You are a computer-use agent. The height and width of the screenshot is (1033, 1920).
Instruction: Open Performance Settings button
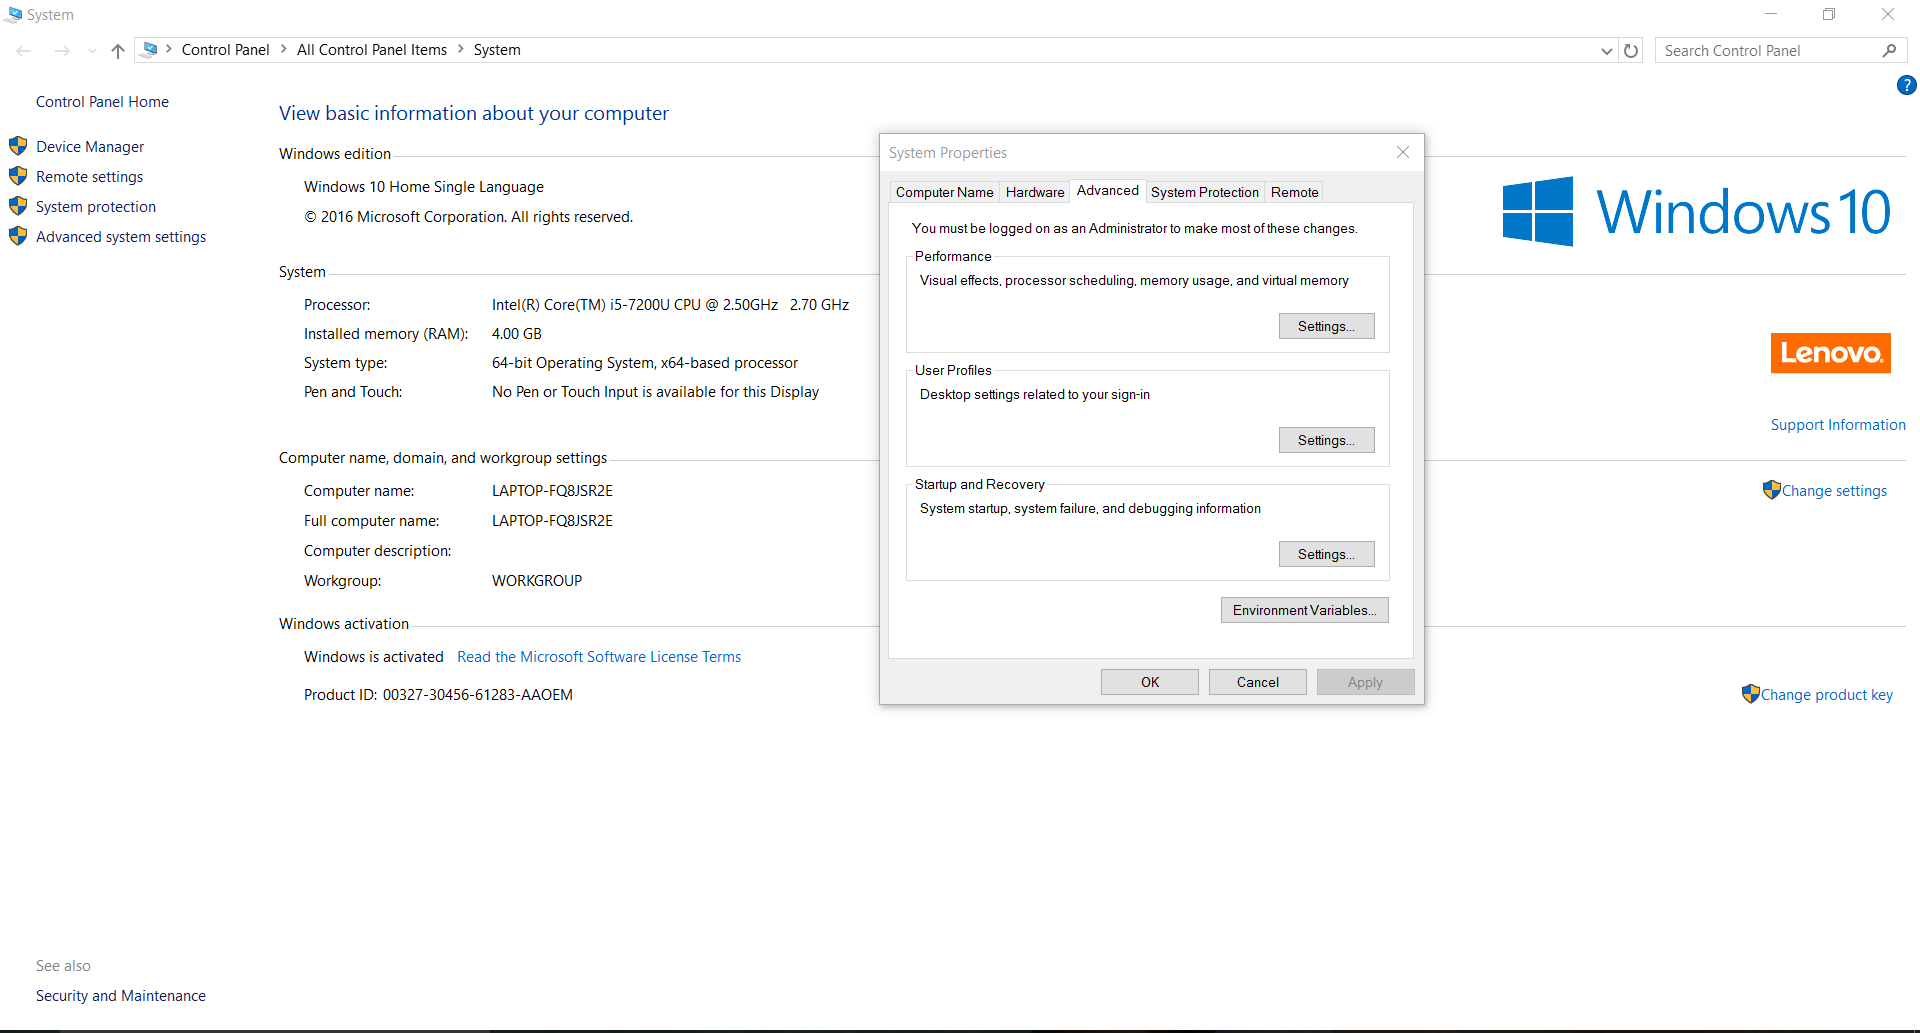pos(1326,326)
